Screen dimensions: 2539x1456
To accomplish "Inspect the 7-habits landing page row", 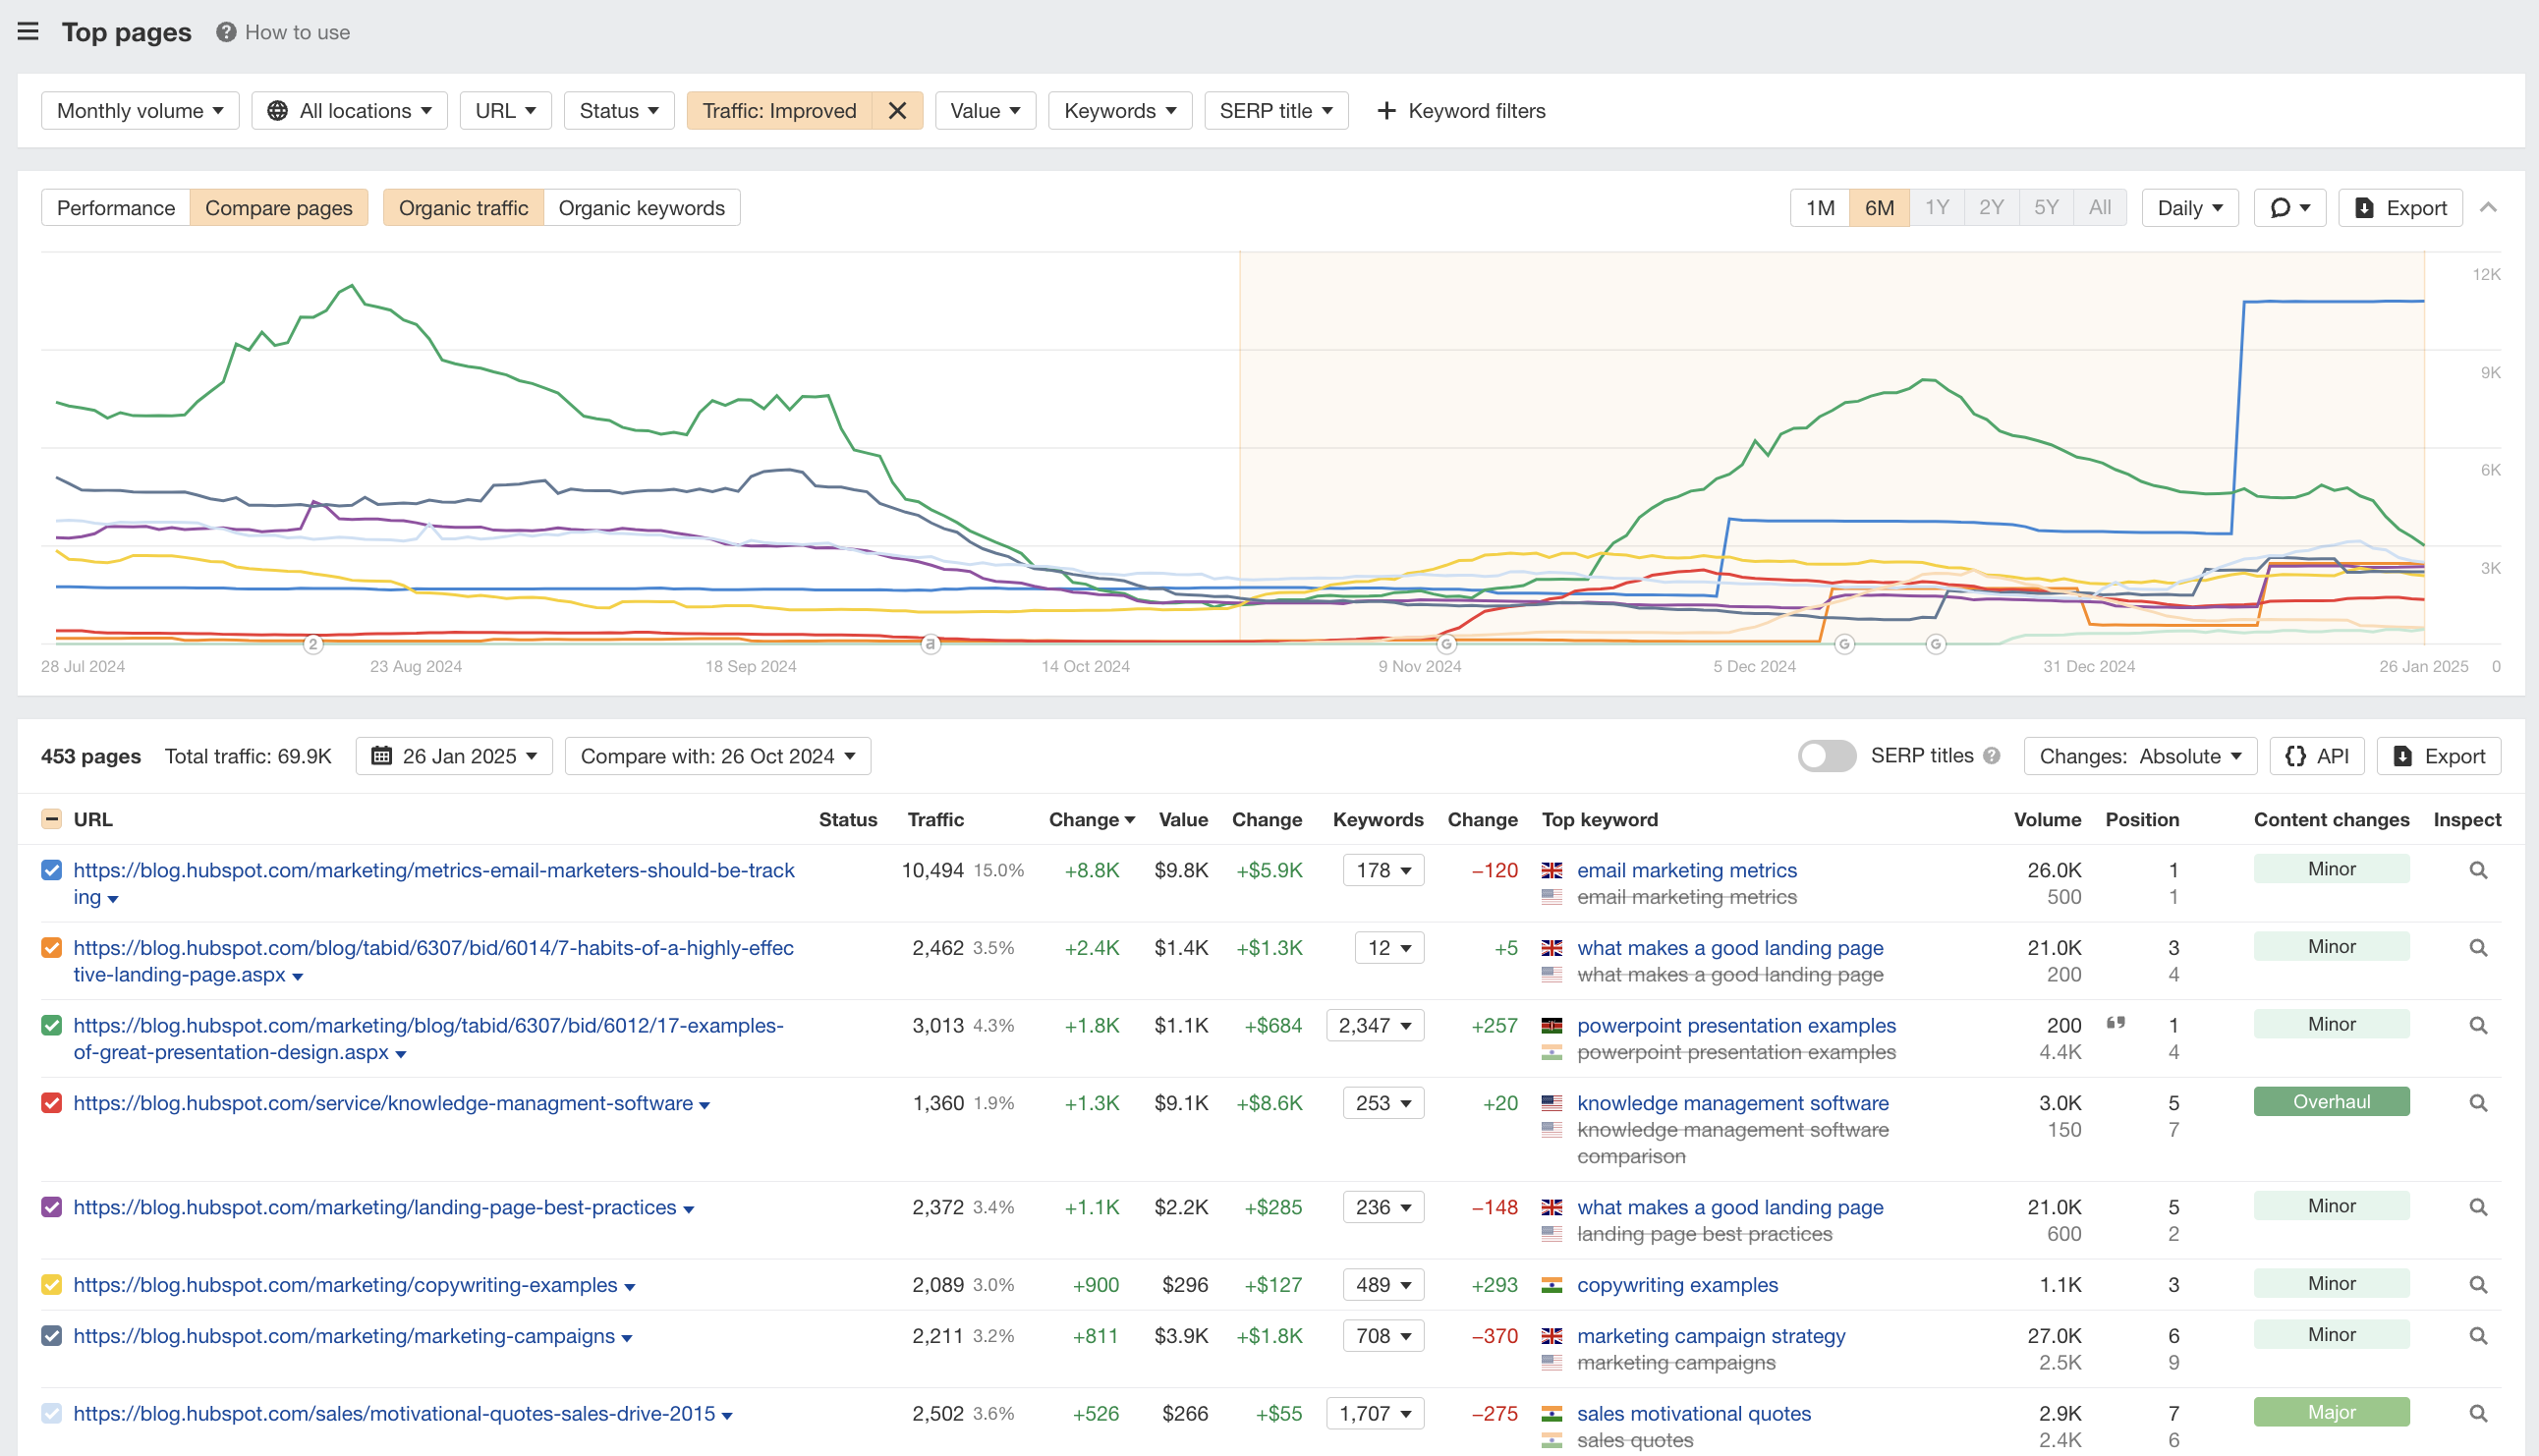I will pos(2478,948).
